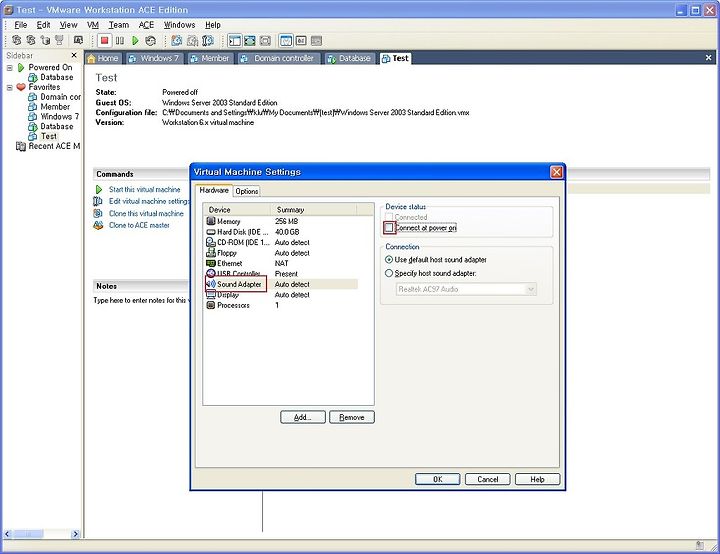This screenshot has width=720, height=554.
Task: Select Domain controller in sidebar Favorites
Action: point(54,97)
